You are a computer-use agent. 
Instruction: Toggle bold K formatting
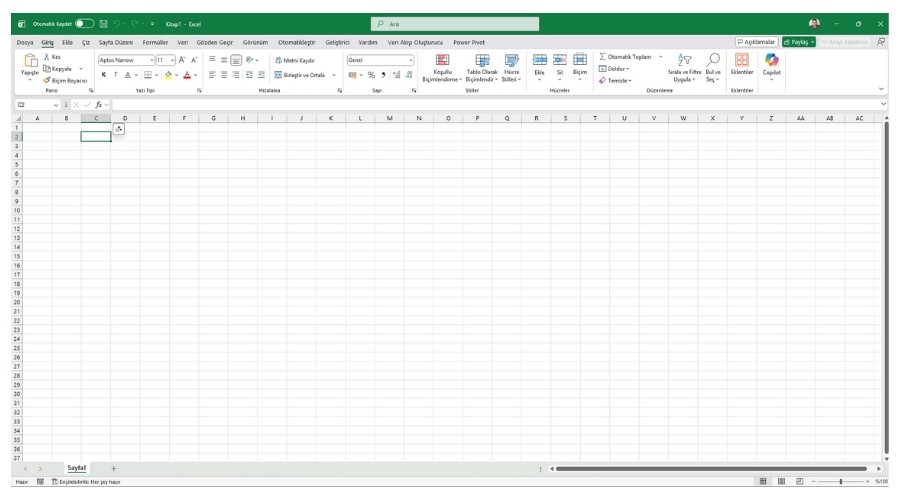[103, 75]
